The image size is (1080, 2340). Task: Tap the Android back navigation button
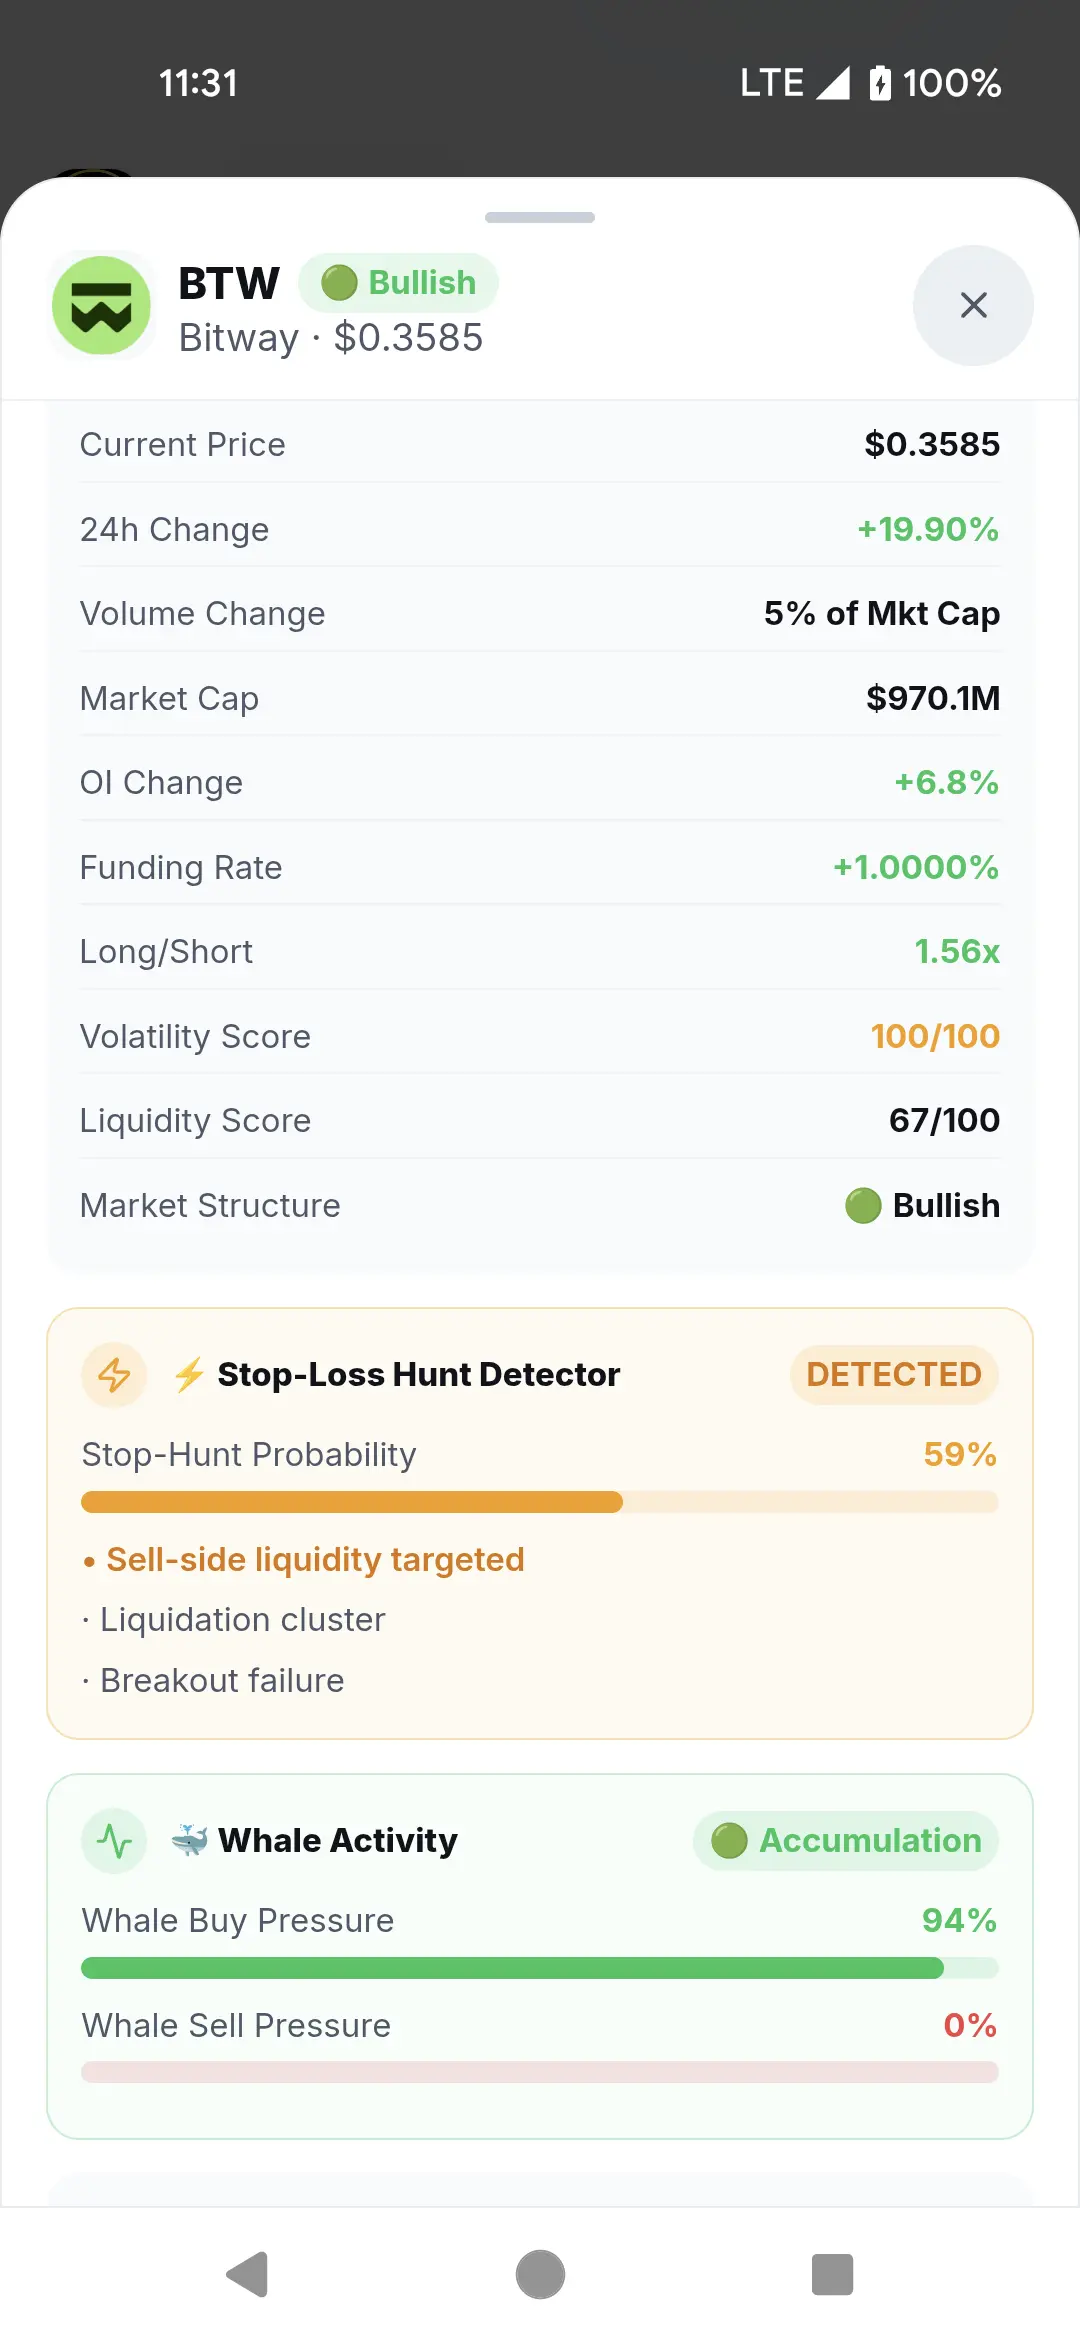coord(247,2275)
